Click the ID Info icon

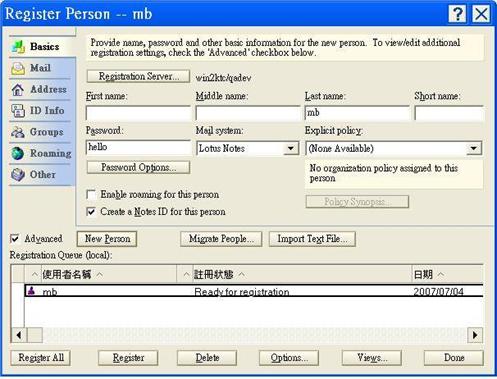[18, 111]
